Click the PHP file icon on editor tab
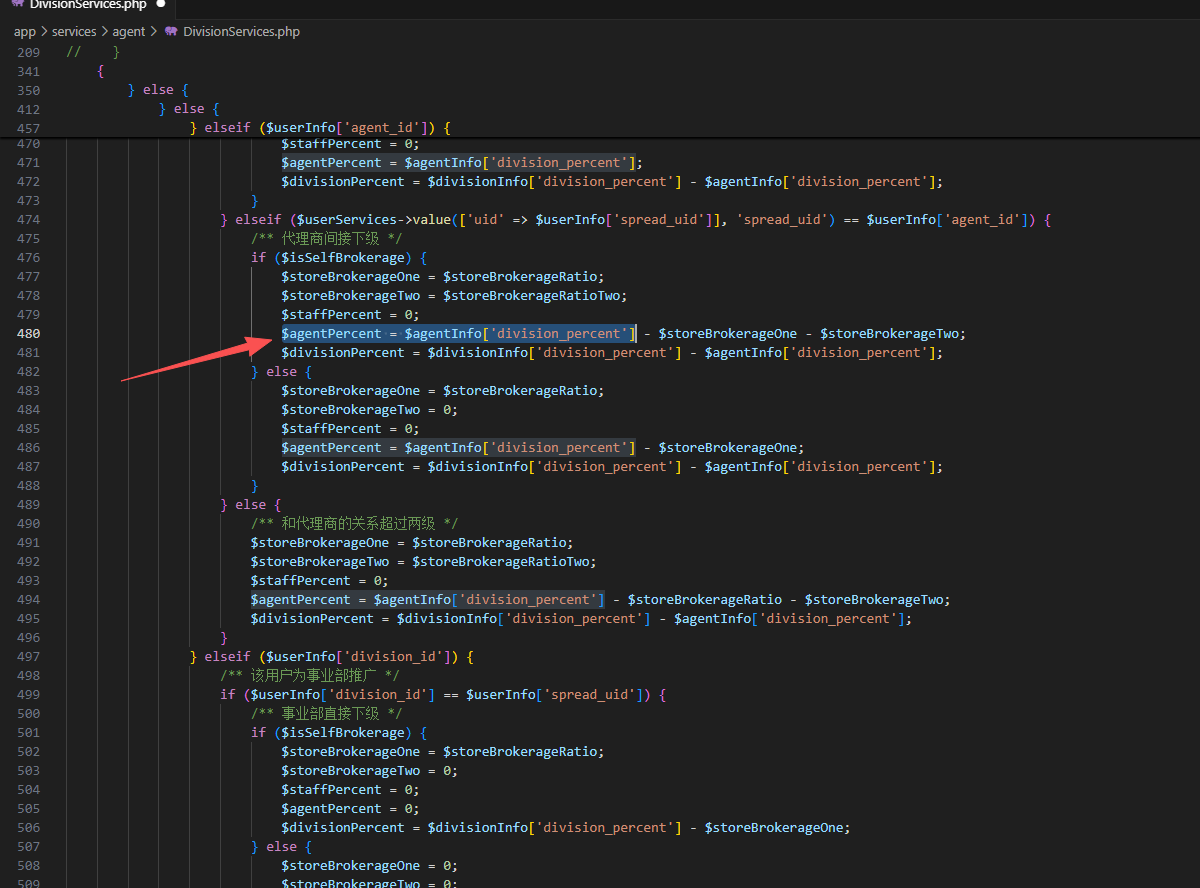Viewport: 1200px width, 888px height. 17,4
